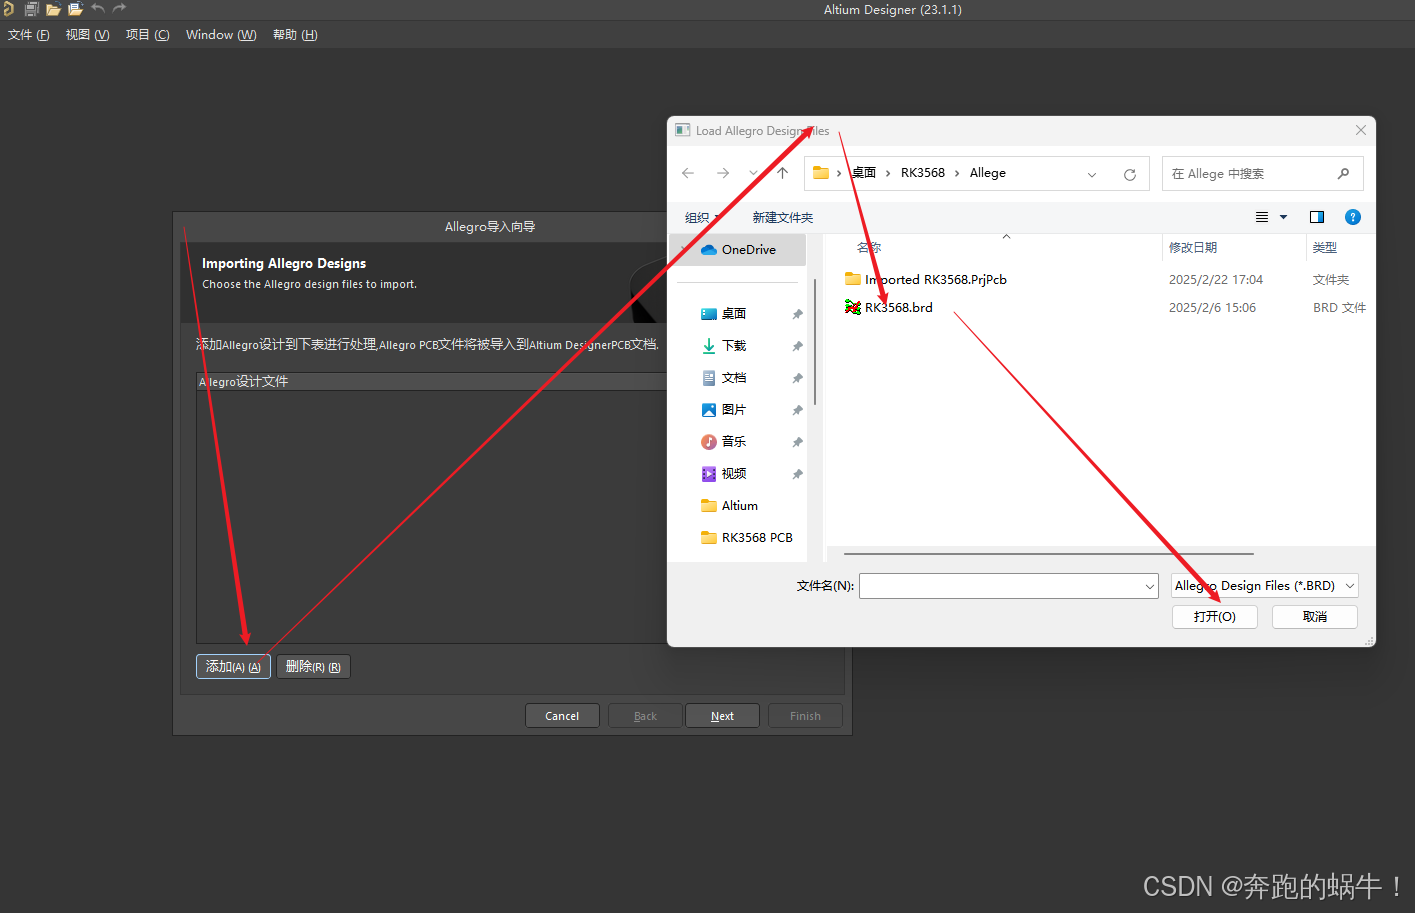Screen dimensions: 1415x913
Task: Click the pin icon beside 下载
Action: (797, 346)
